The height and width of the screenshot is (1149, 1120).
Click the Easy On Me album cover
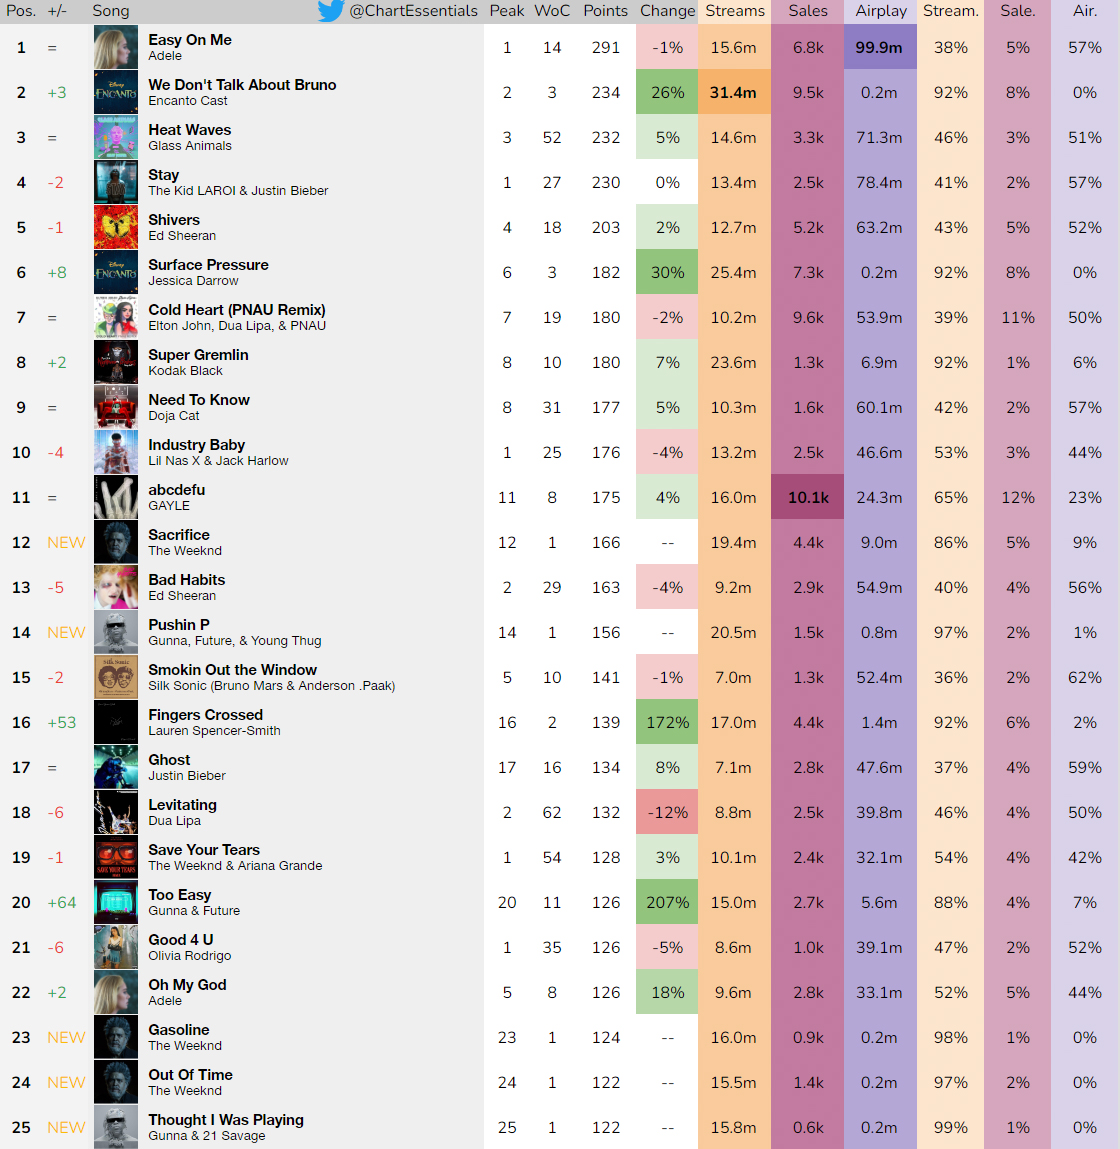coord(116,48)
